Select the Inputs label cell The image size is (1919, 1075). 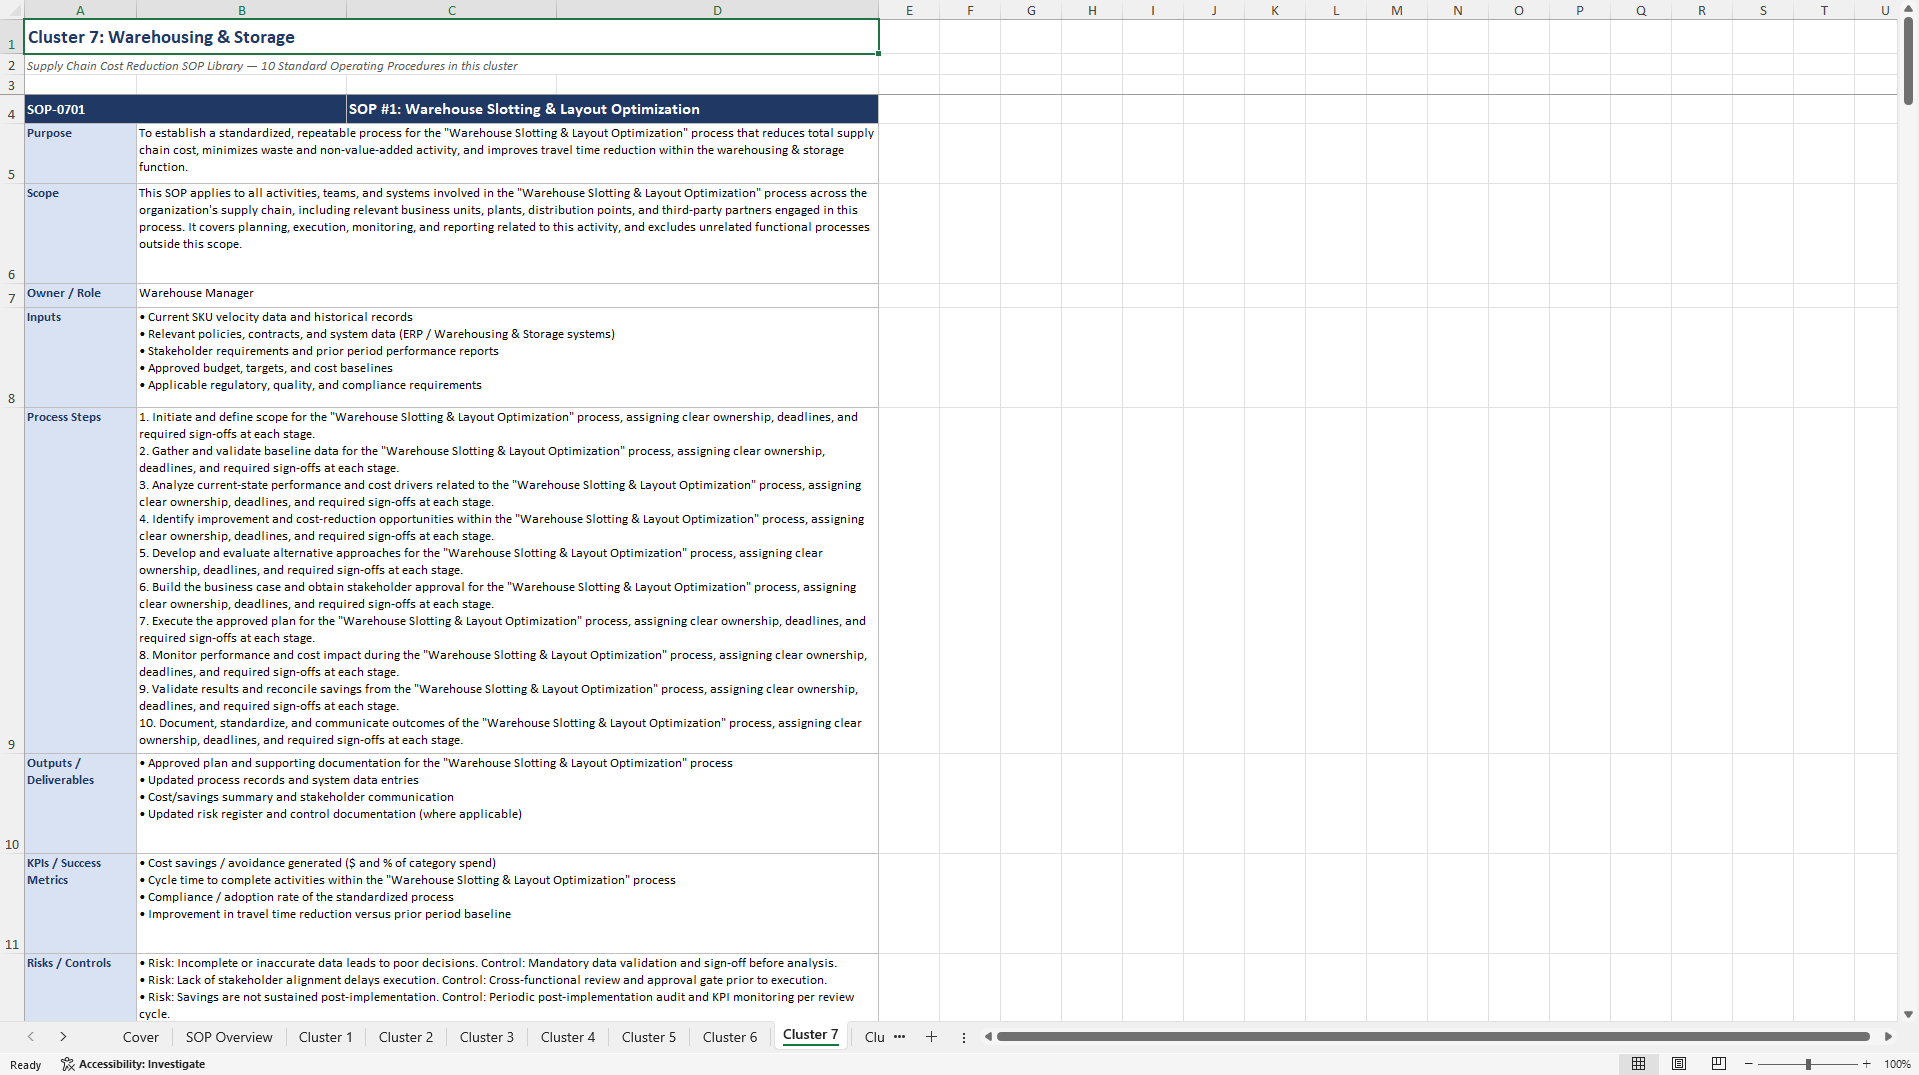[80, 357]
